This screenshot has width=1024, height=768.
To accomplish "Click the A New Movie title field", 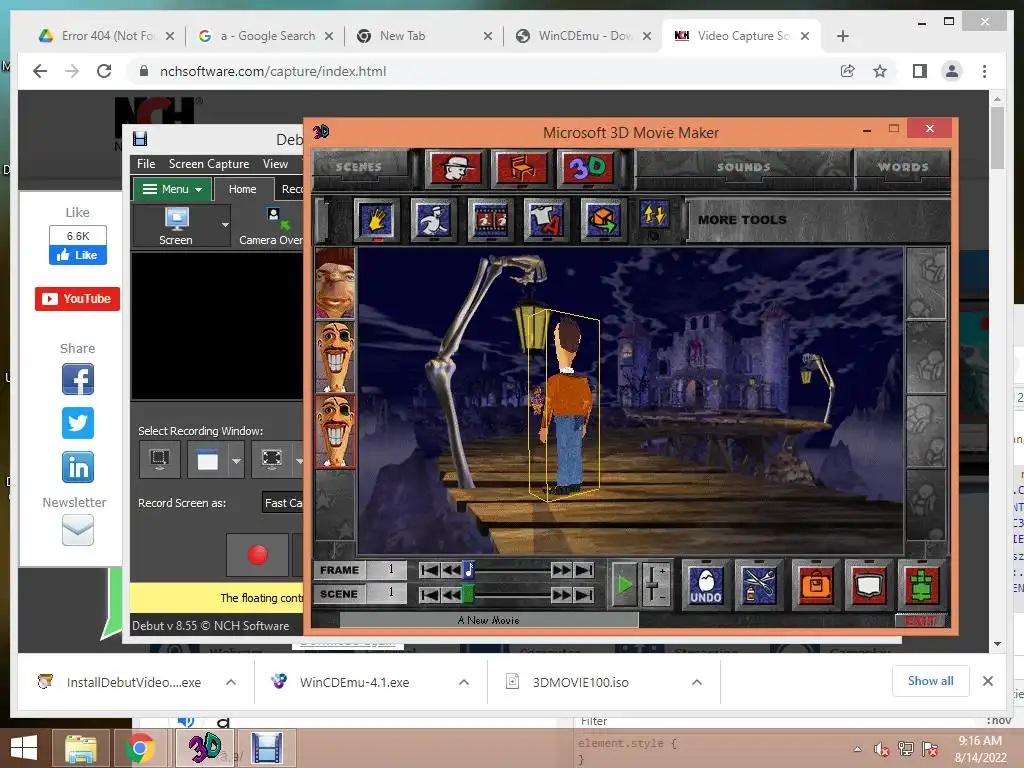I will (488, 620).
